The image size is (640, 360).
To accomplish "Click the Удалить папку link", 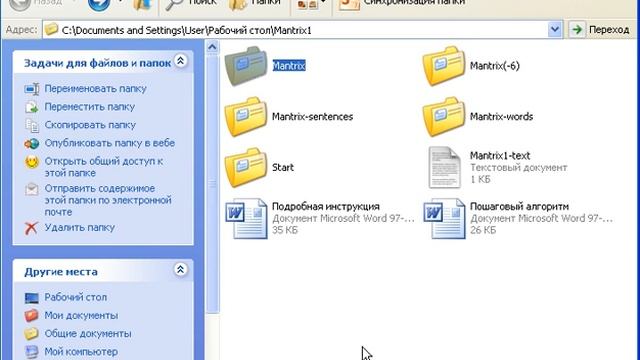I will tap(80, 228).
